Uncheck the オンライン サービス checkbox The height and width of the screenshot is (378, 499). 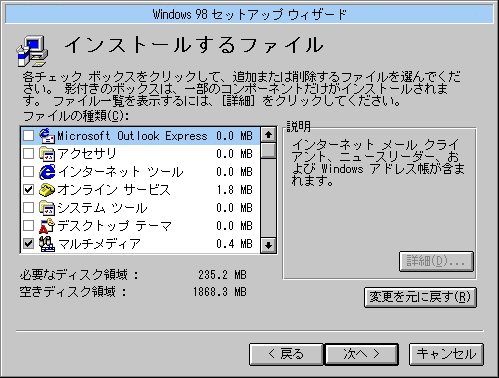[x=28, y=190]
